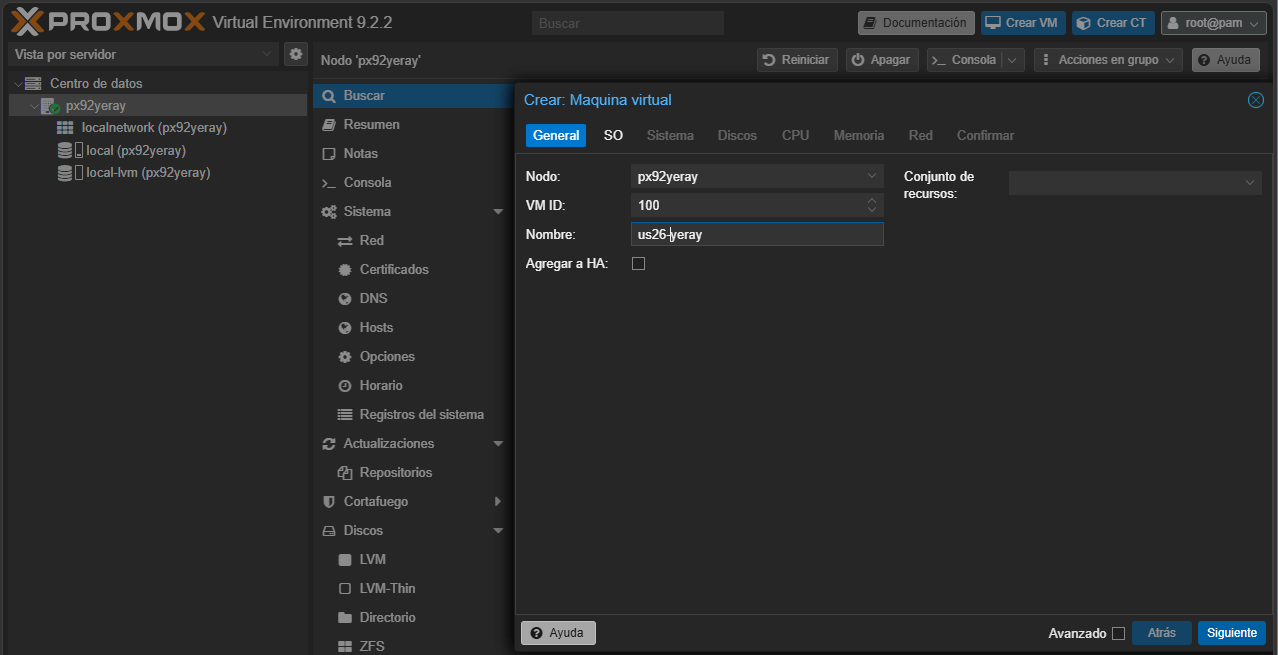The width and height of the screenshot is (1278, 655).
Task: Open Conjunto de recursos dropdown
Action: click(1135, 183)
